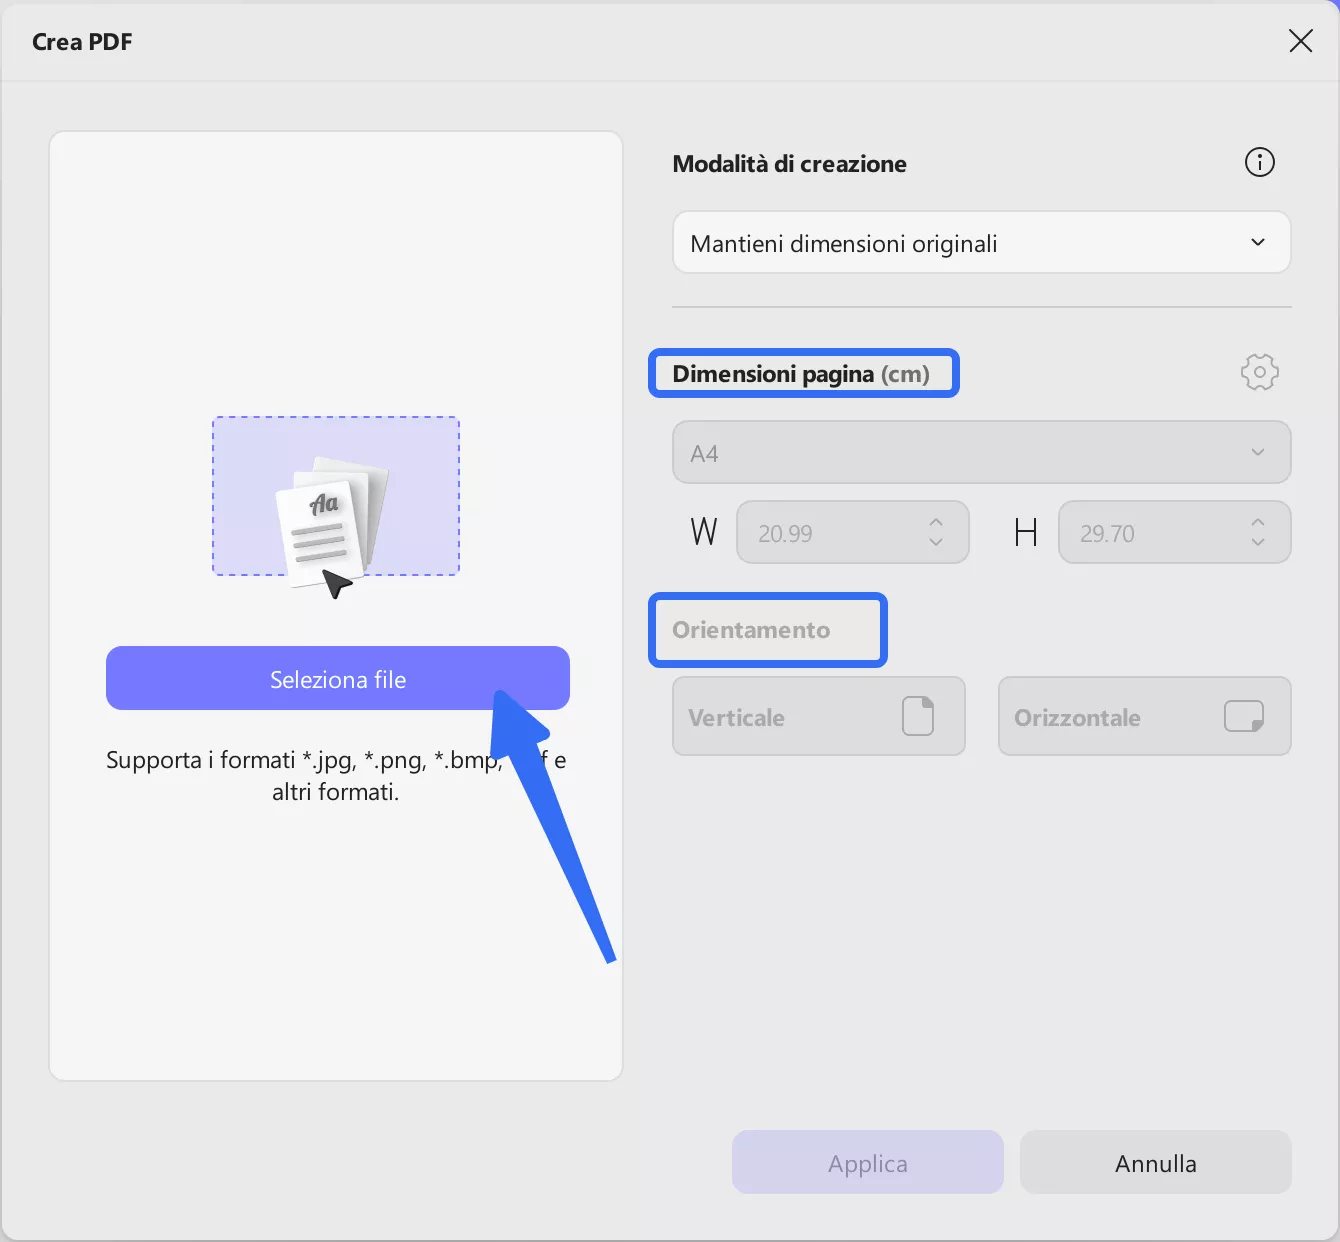Screen dimensions: 1340x1242
Task: Click the info icon beside Modalità di creazione
Action: click(x=1259, y=162)
